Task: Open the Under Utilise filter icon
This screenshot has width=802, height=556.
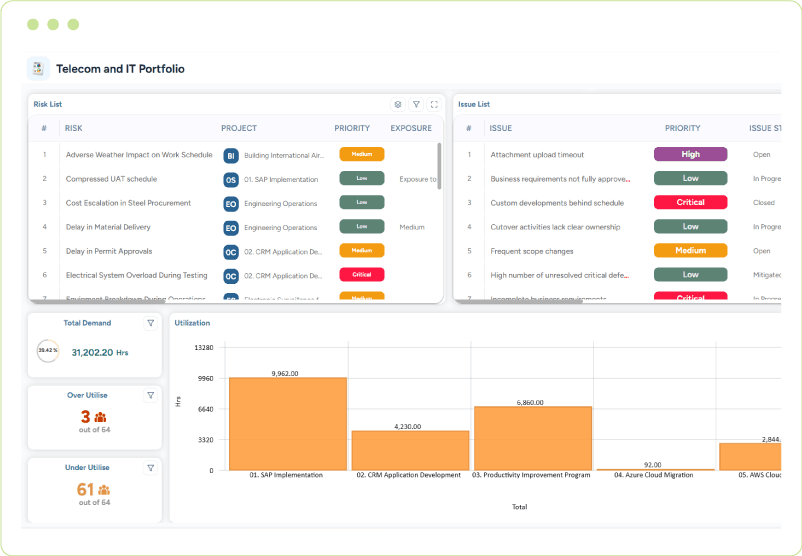Action: [151, 468]
